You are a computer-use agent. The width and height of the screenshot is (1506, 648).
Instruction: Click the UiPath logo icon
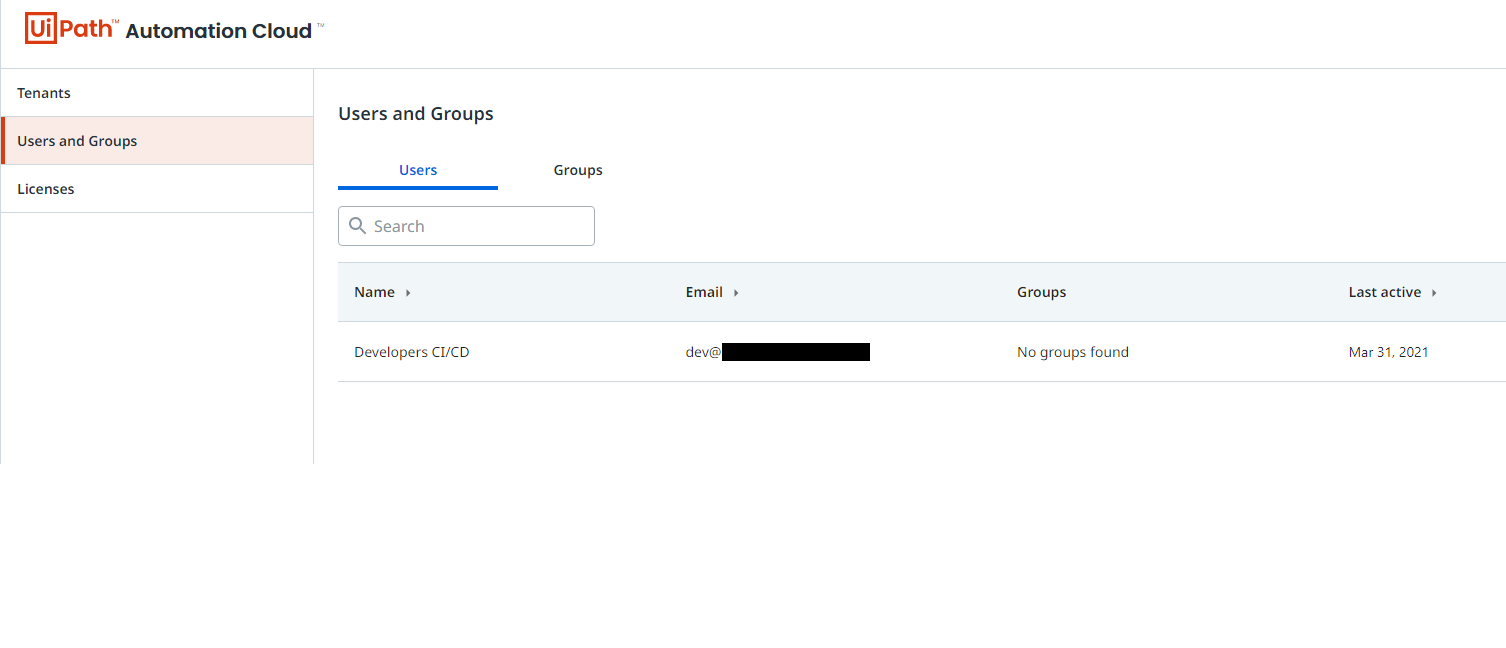pyautogui.click(x=70, y=28)
